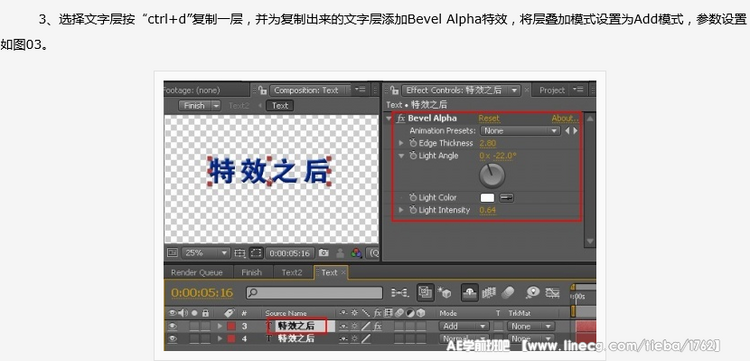
Task: Open the Add blending mode dropdown
Action: (464, 326)
